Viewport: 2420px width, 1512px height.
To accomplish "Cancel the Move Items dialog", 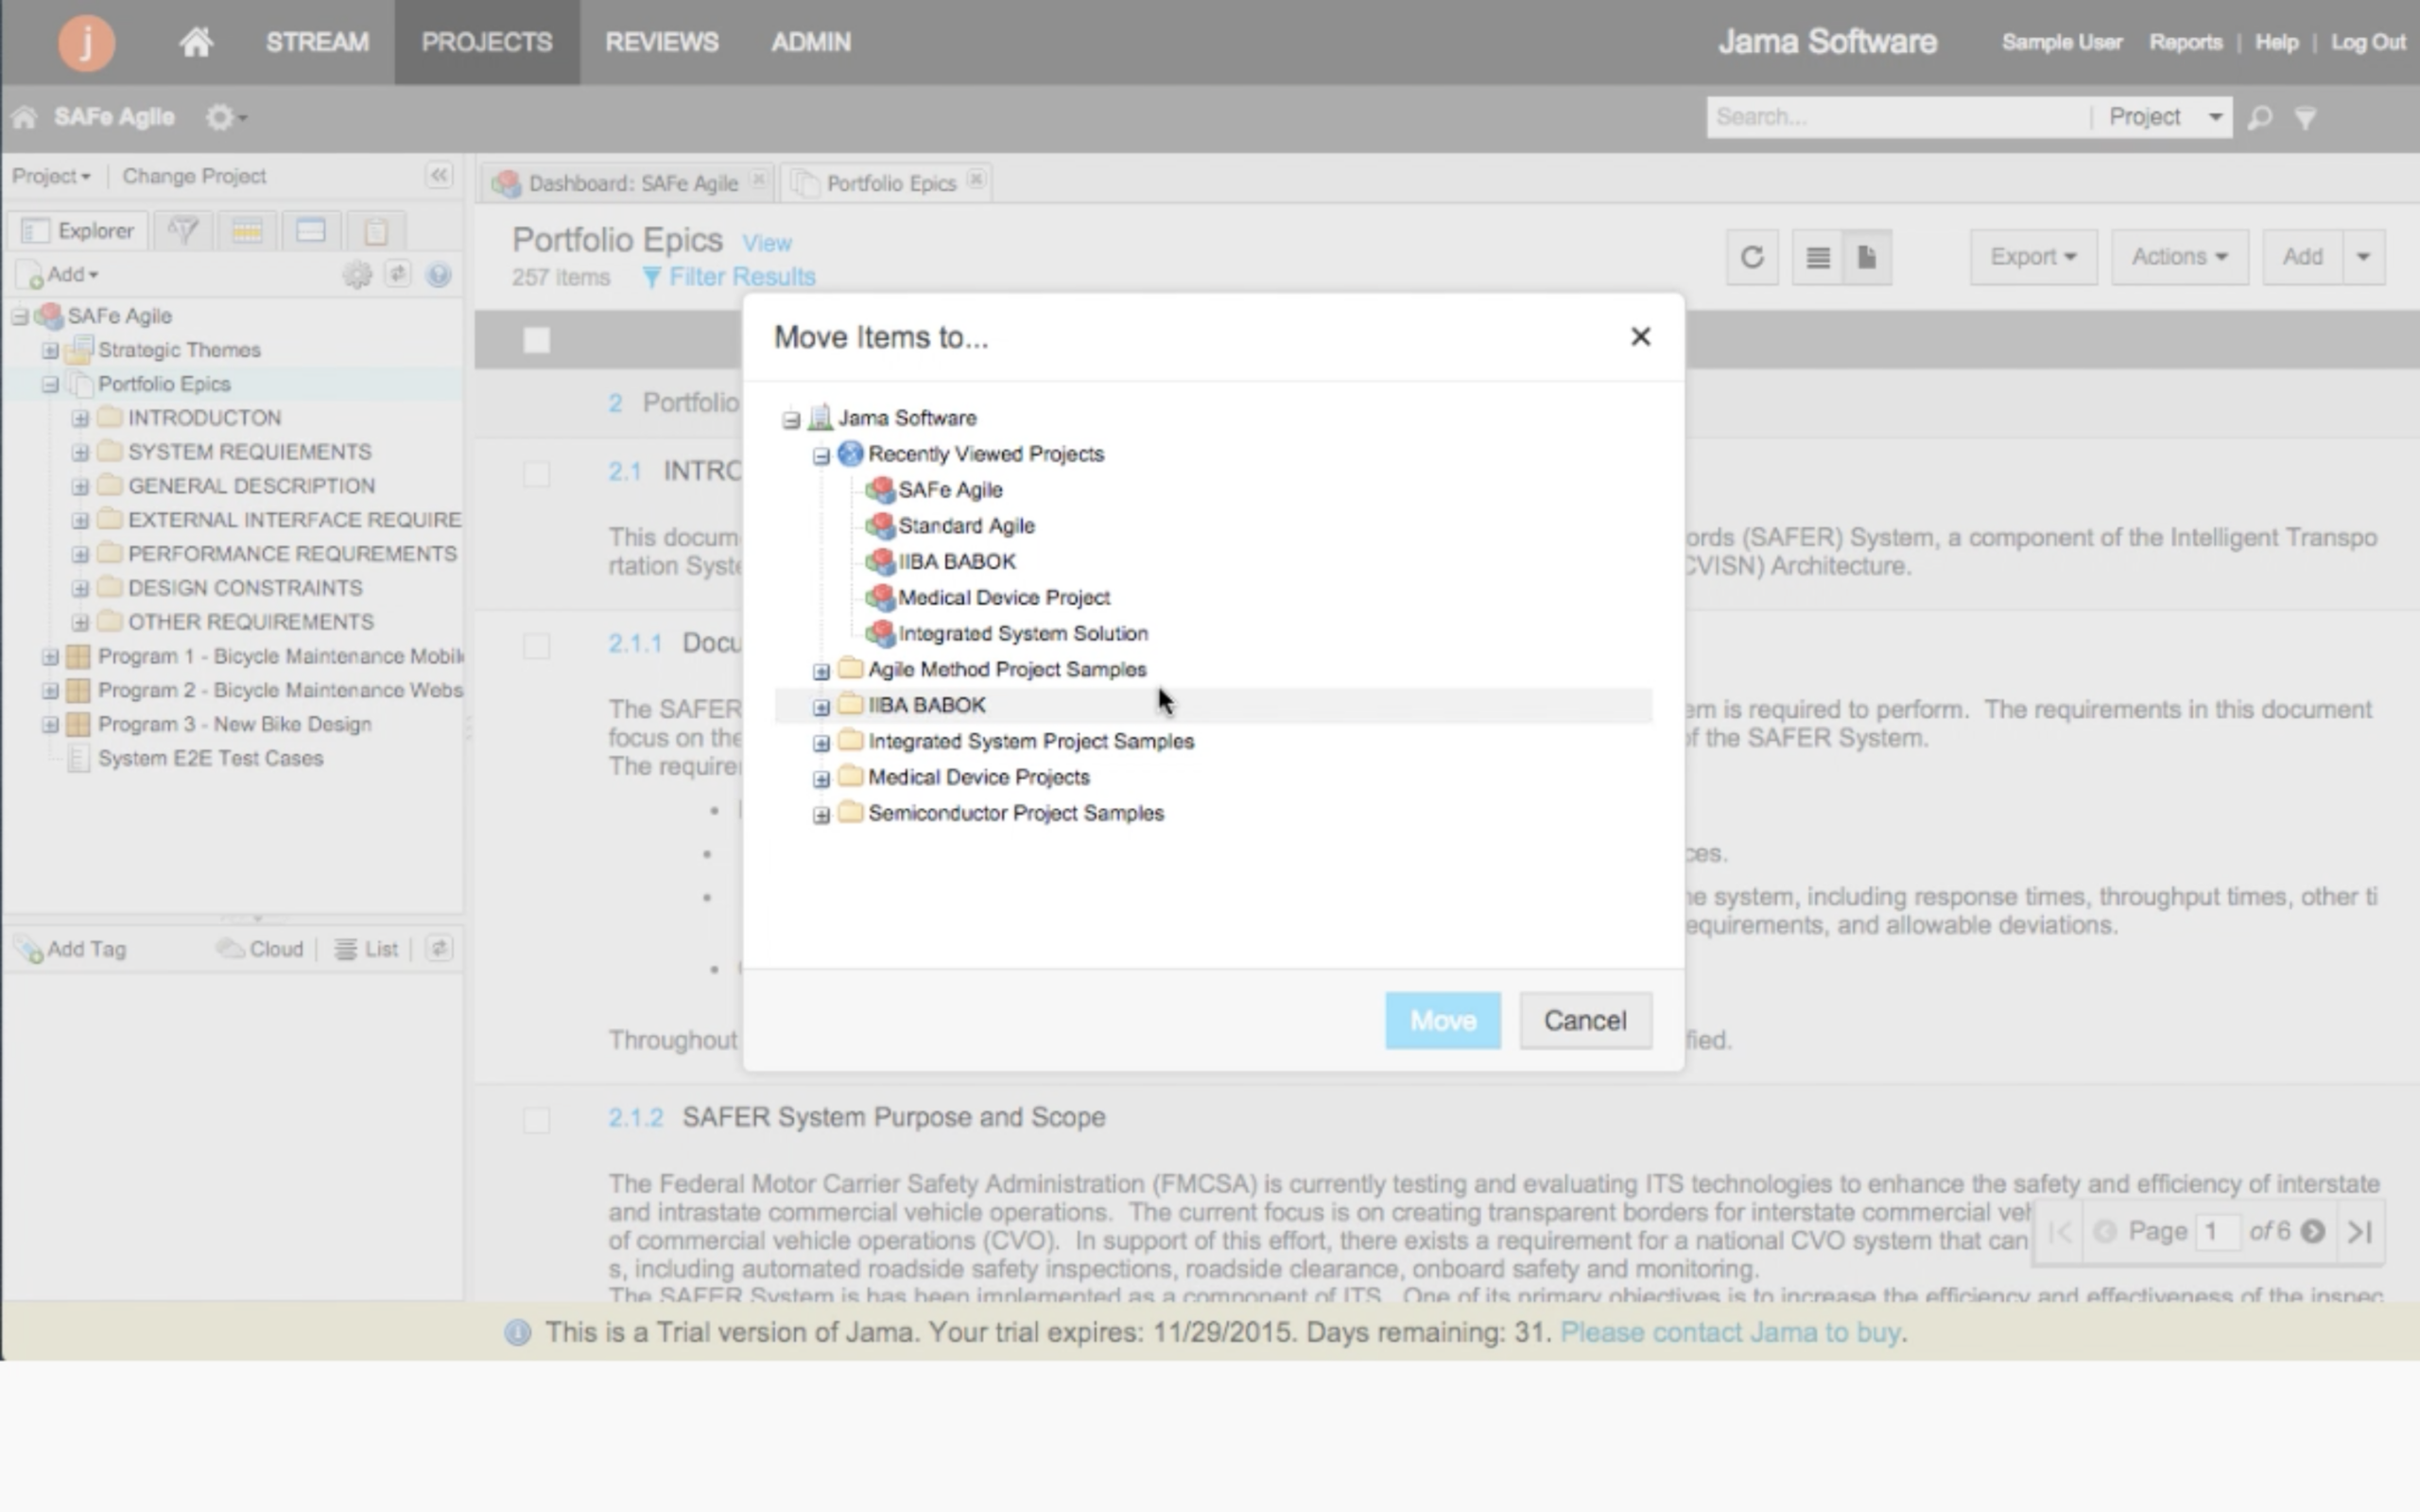I will (x=1585, y=1021).
